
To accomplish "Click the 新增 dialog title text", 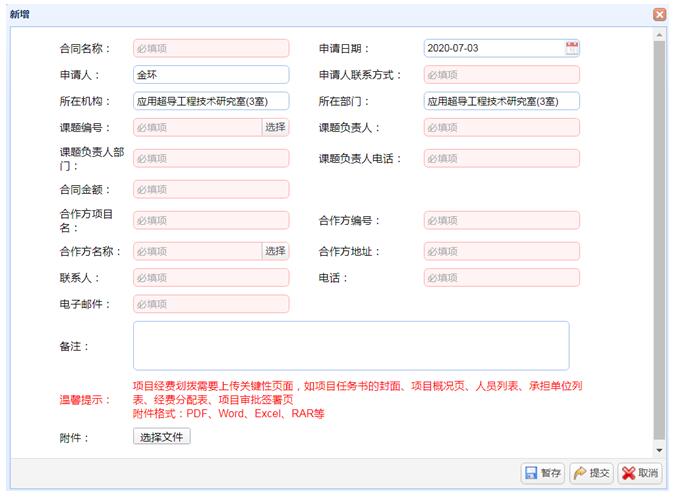I will tap(20, 14).
